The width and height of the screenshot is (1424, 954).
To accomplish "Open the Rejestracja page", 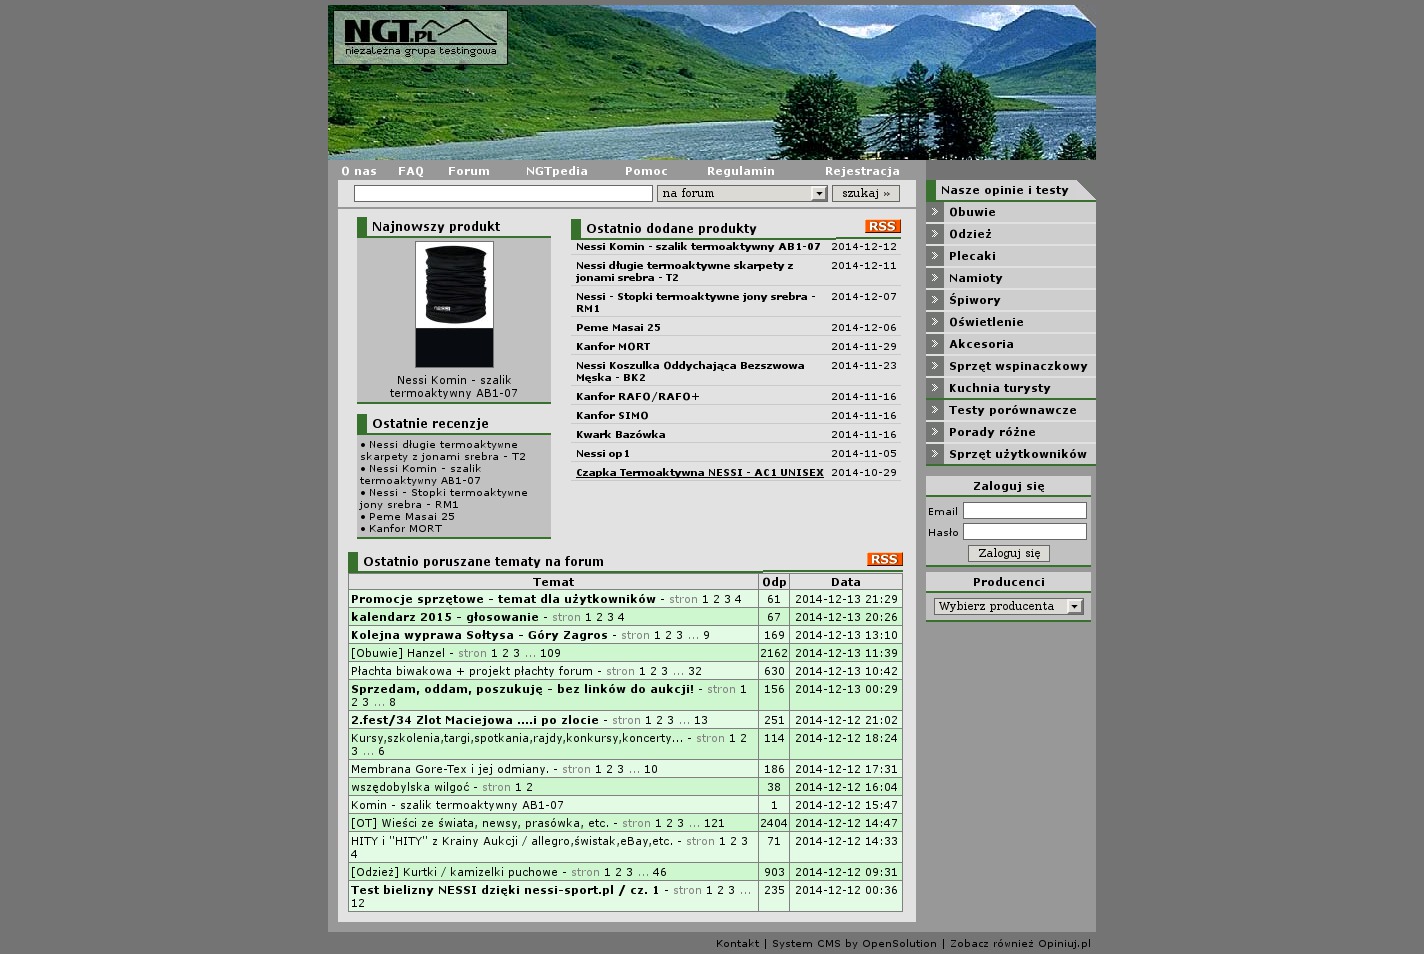I will pos(861,171).
